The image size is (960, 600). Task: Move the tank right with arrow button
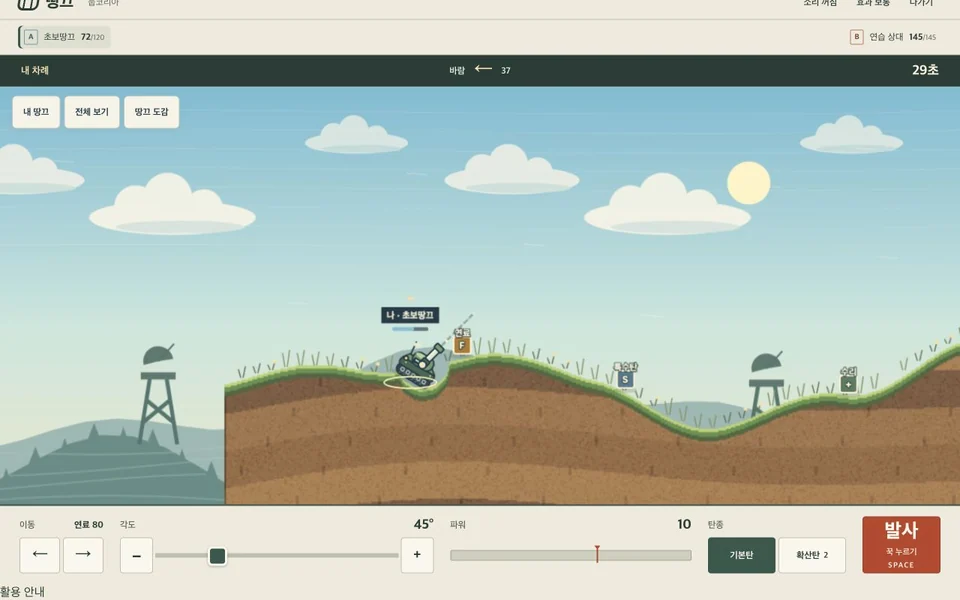coord(83,555)
